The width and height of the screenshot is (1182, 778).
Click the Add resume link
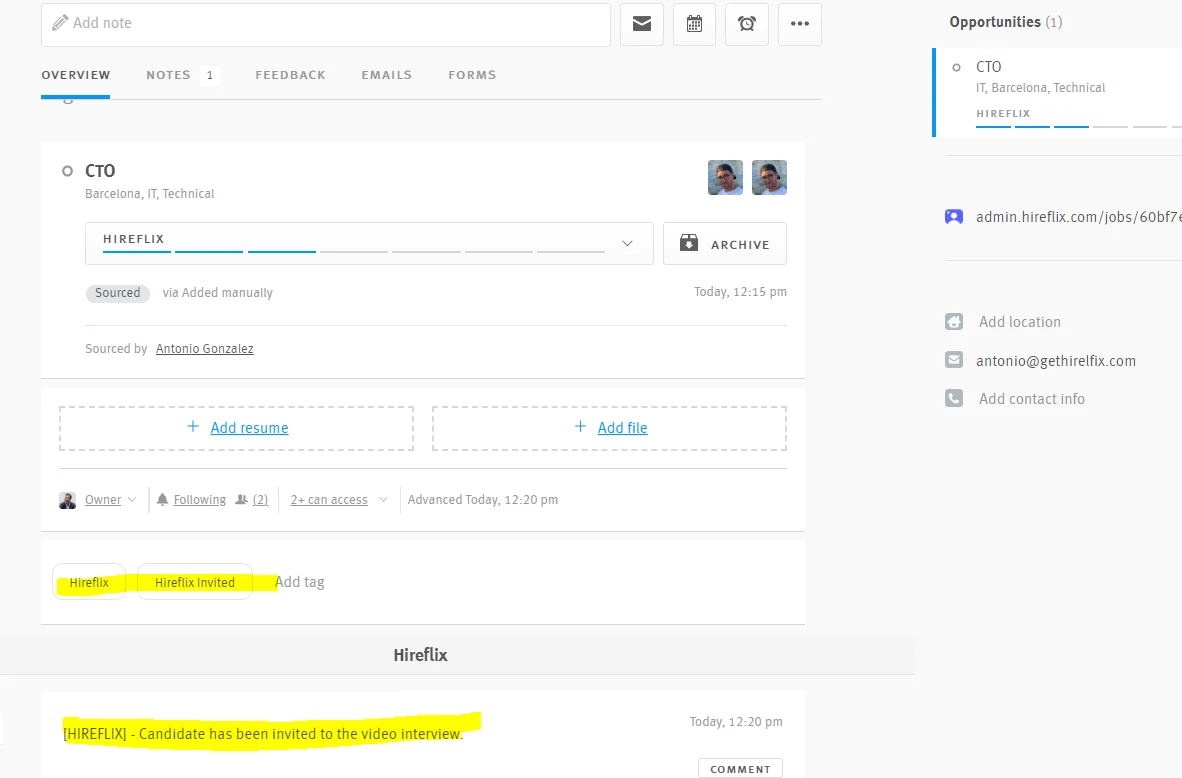click(x=249, y=427)
